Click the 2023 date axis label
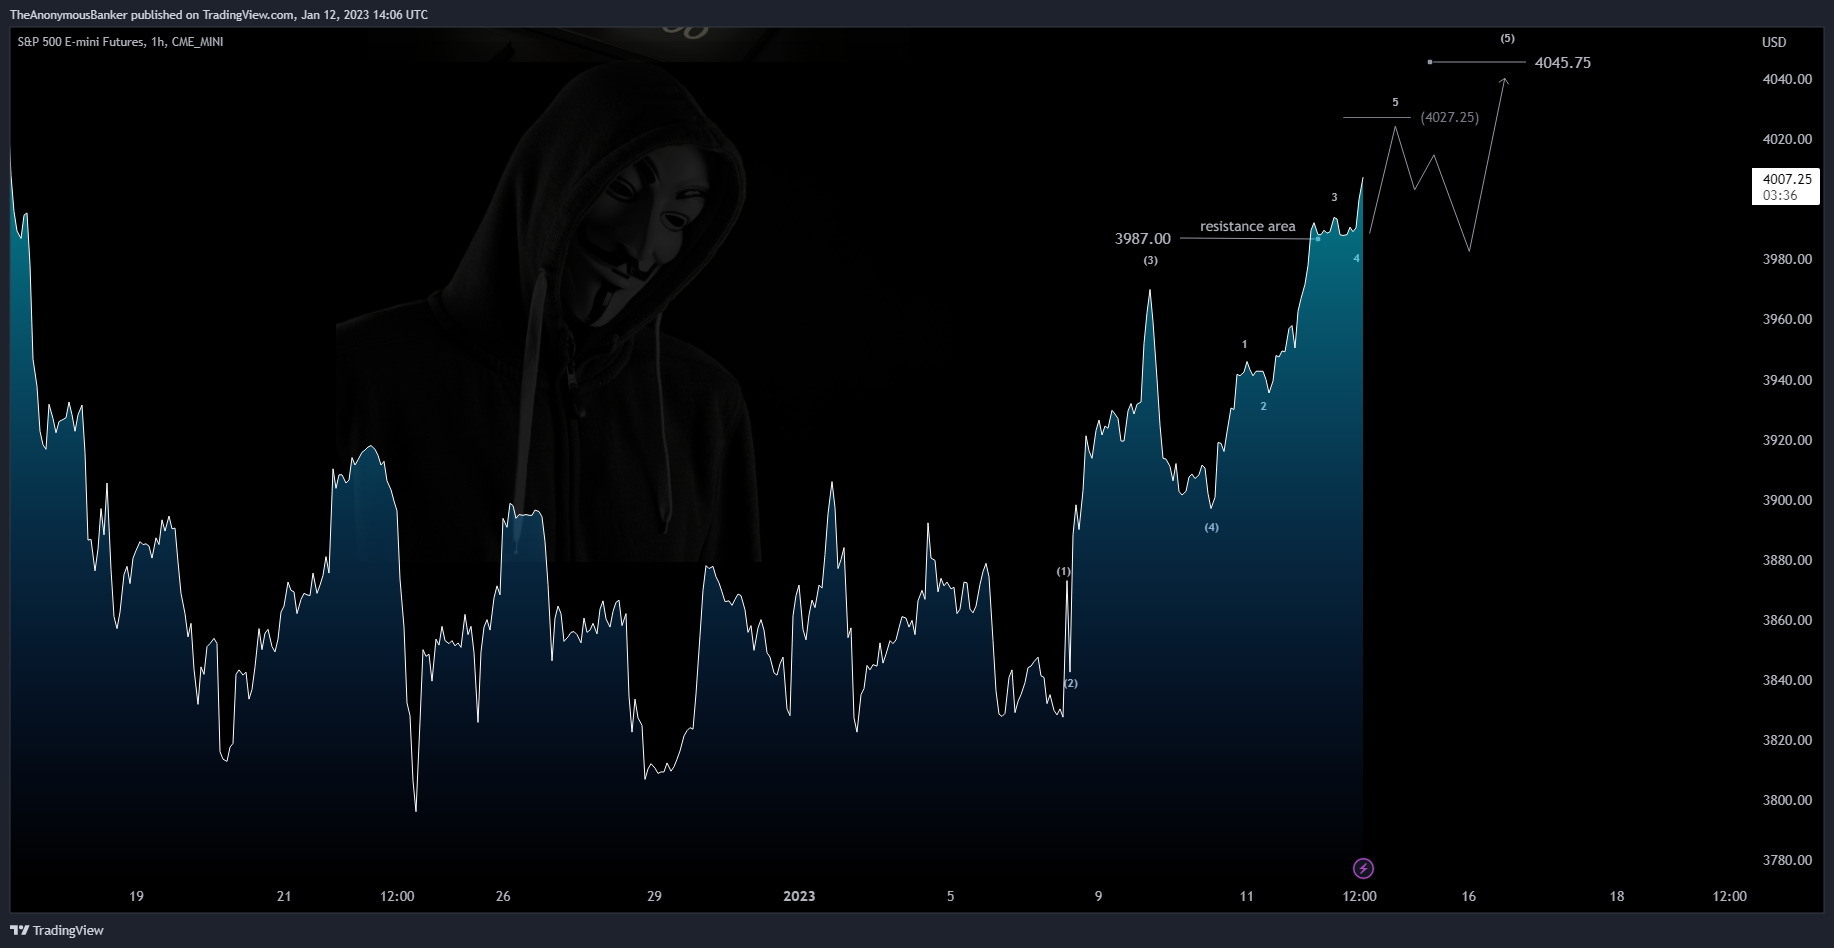 (799, 896)
